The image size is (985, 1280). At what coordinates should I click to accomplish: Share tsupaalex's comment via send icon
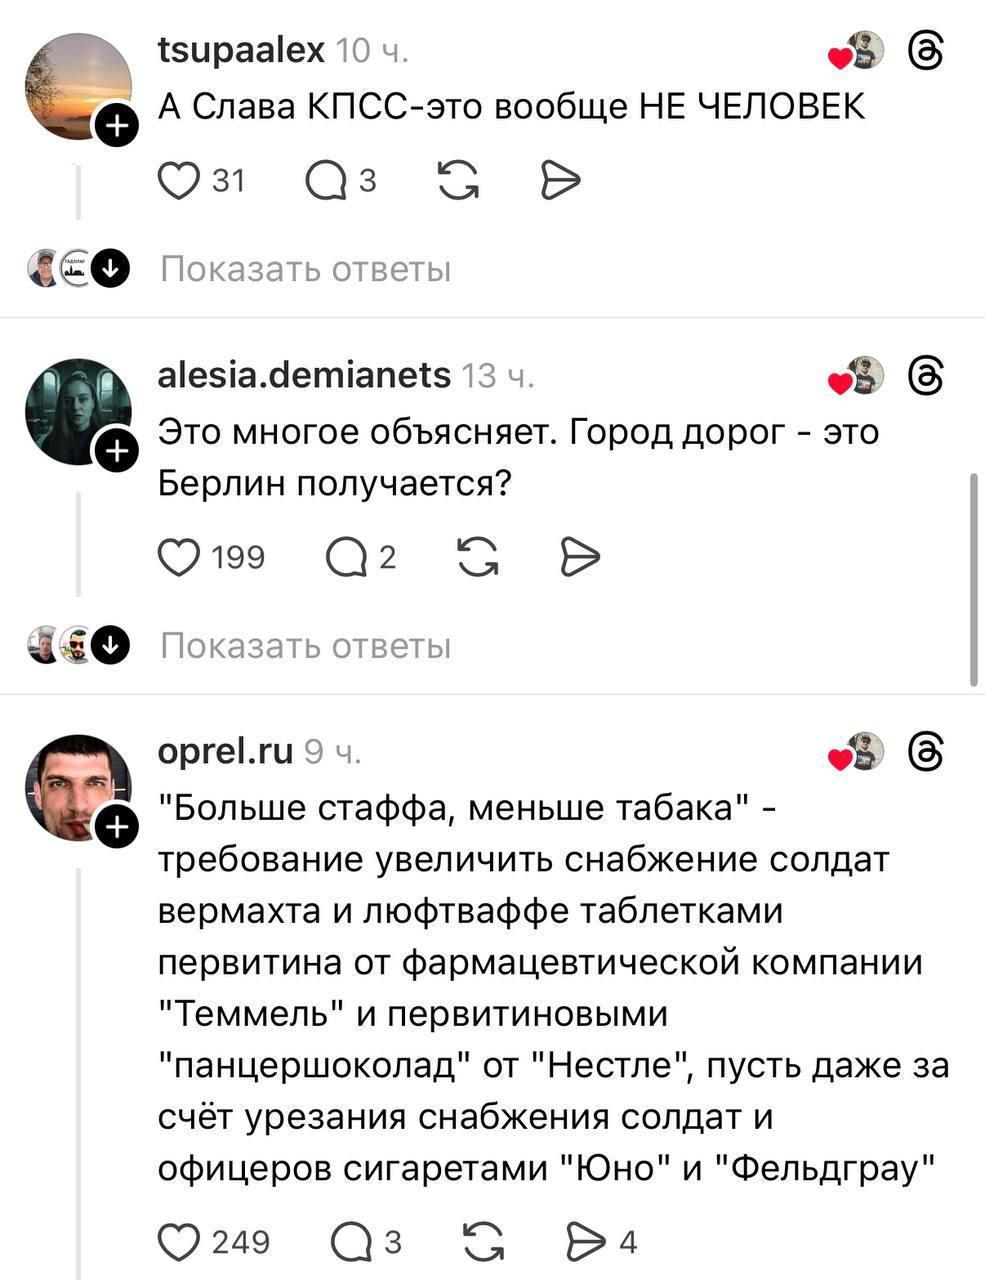[560, 181]
